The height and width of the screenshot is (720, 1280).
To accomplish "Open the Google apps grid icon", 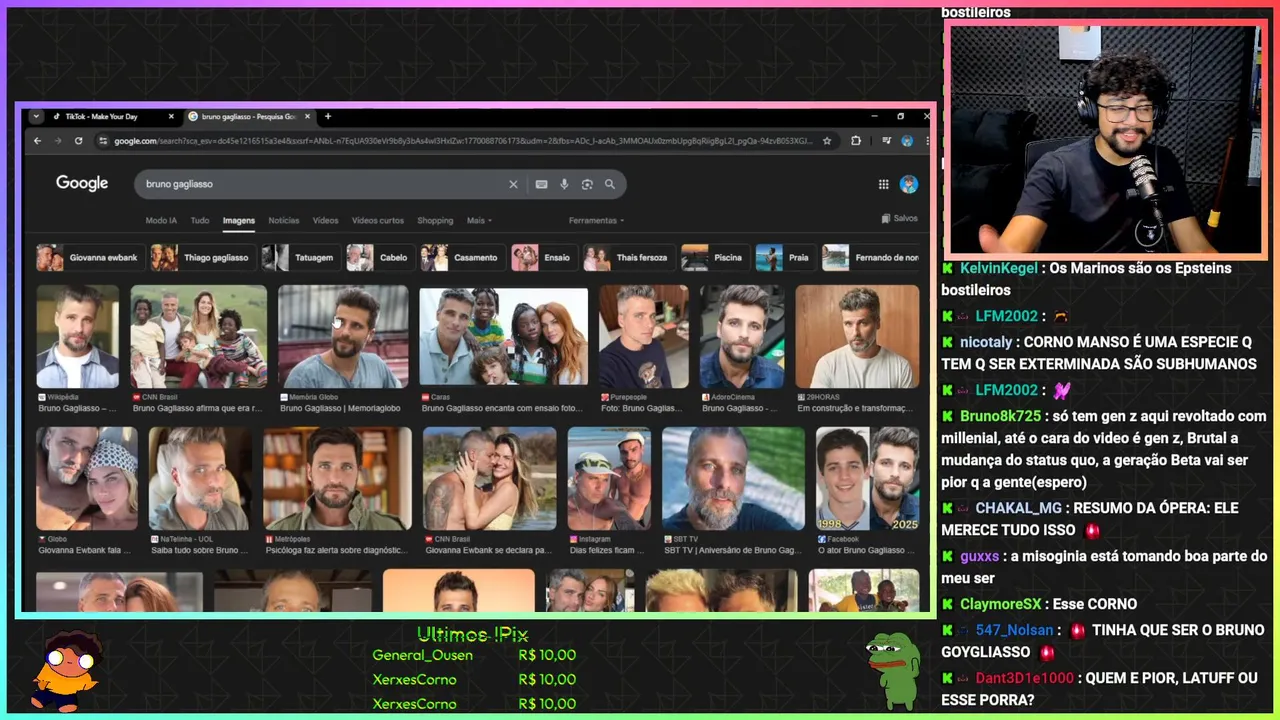I will [883, 184].
